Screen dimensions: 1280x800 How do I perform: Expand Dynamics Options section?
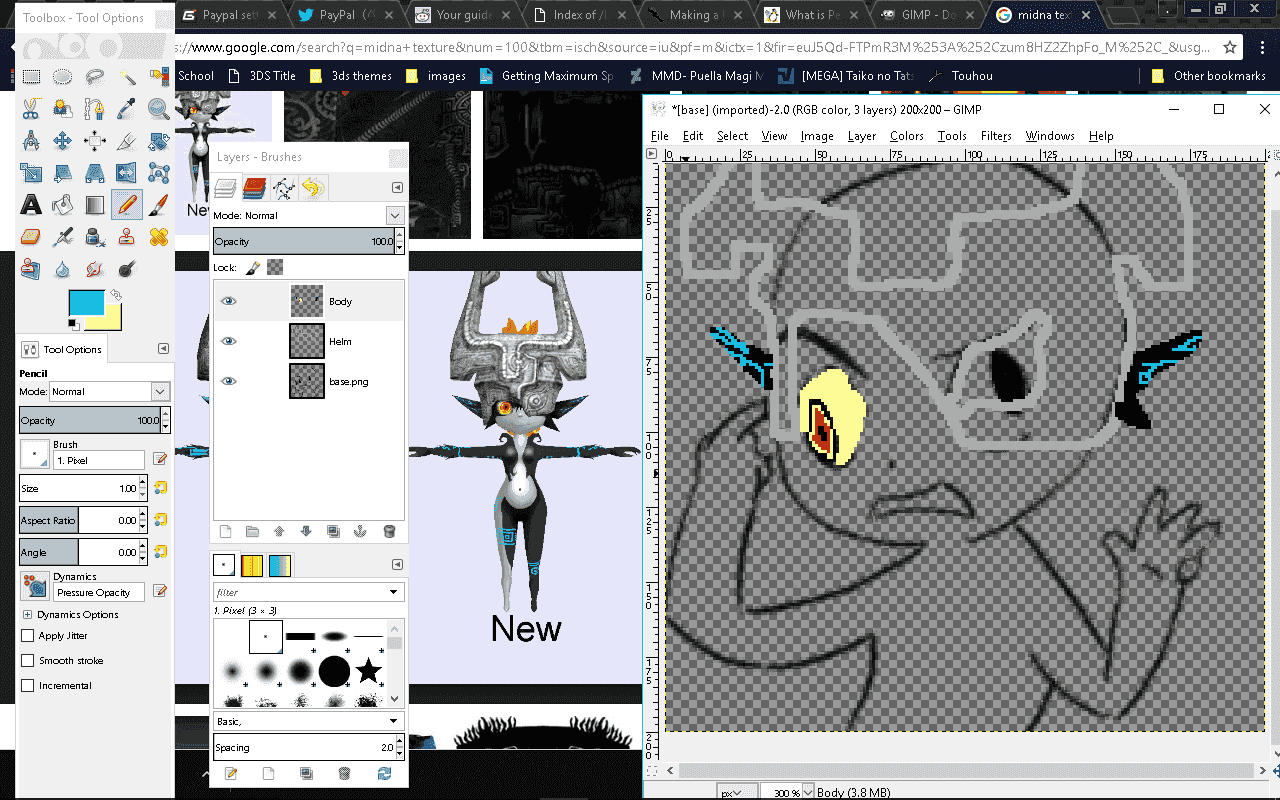pos(27,615)
